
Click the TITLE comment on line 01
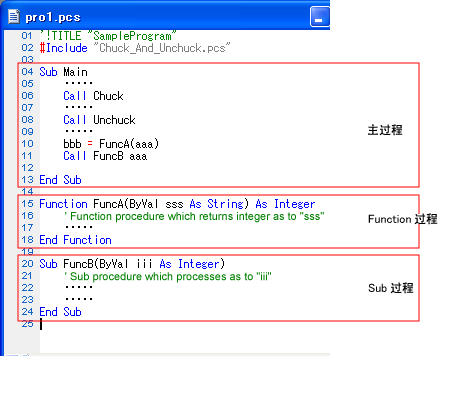pos(108,35)
